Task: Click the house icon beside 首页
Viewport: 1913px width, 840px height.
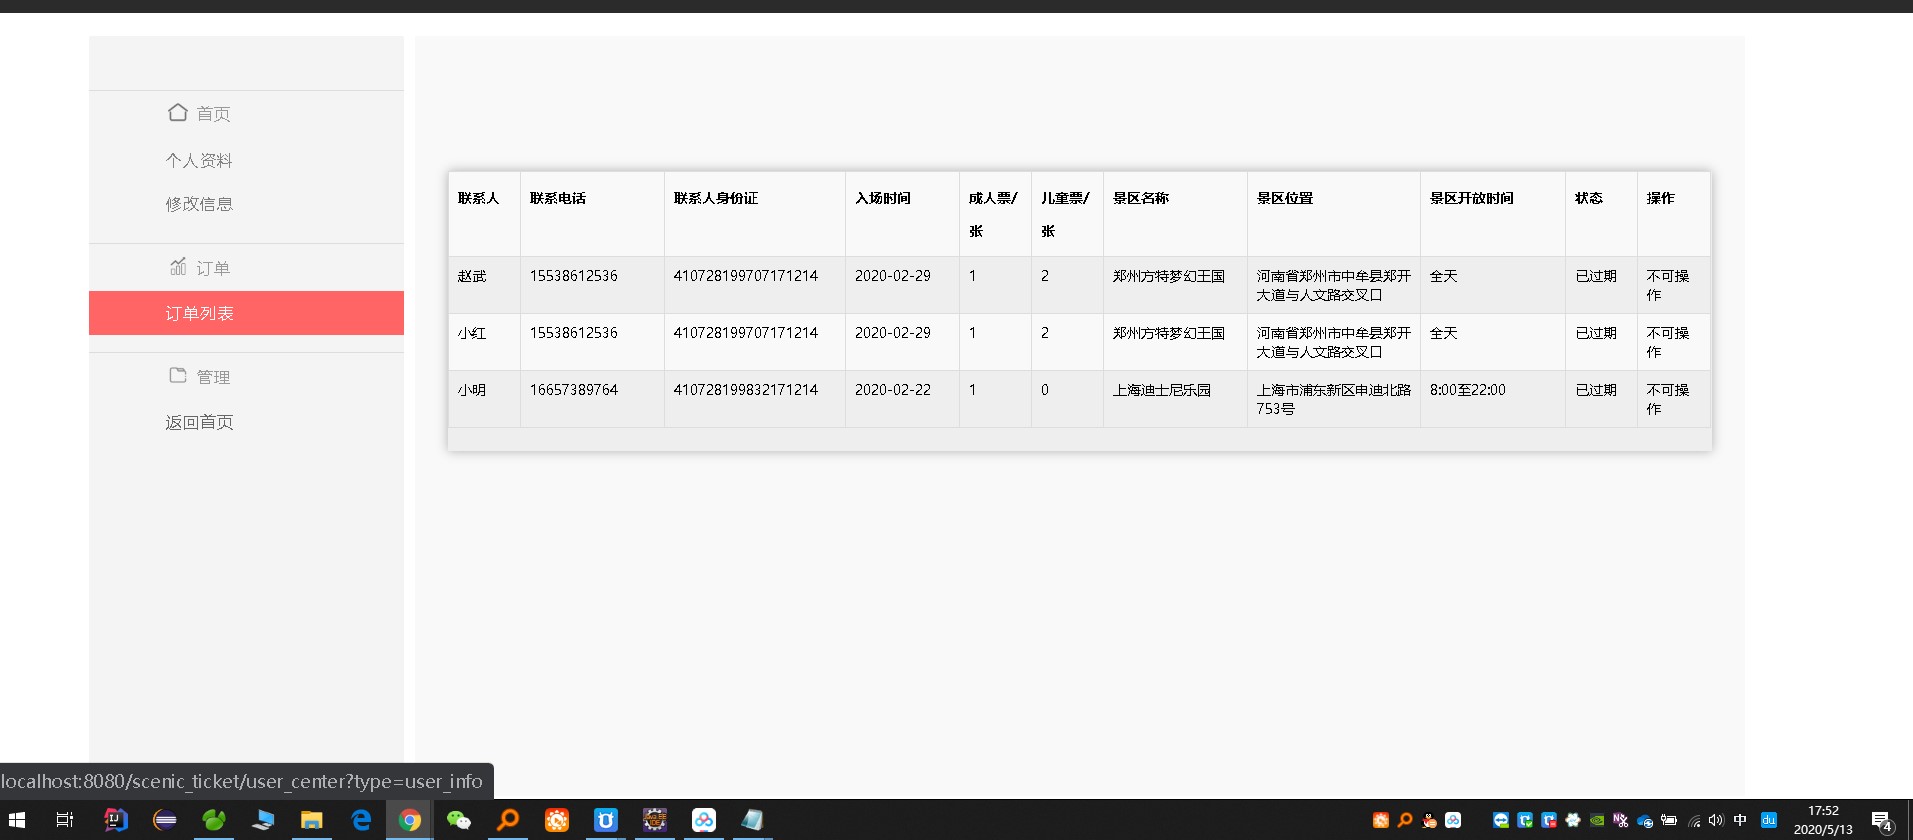Action: point(178,113)
